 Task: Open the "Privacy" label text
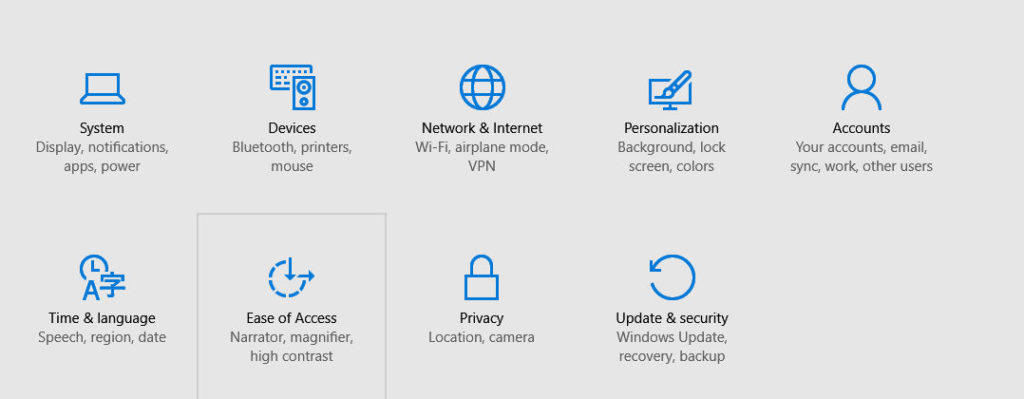click(x=481, y=318)
